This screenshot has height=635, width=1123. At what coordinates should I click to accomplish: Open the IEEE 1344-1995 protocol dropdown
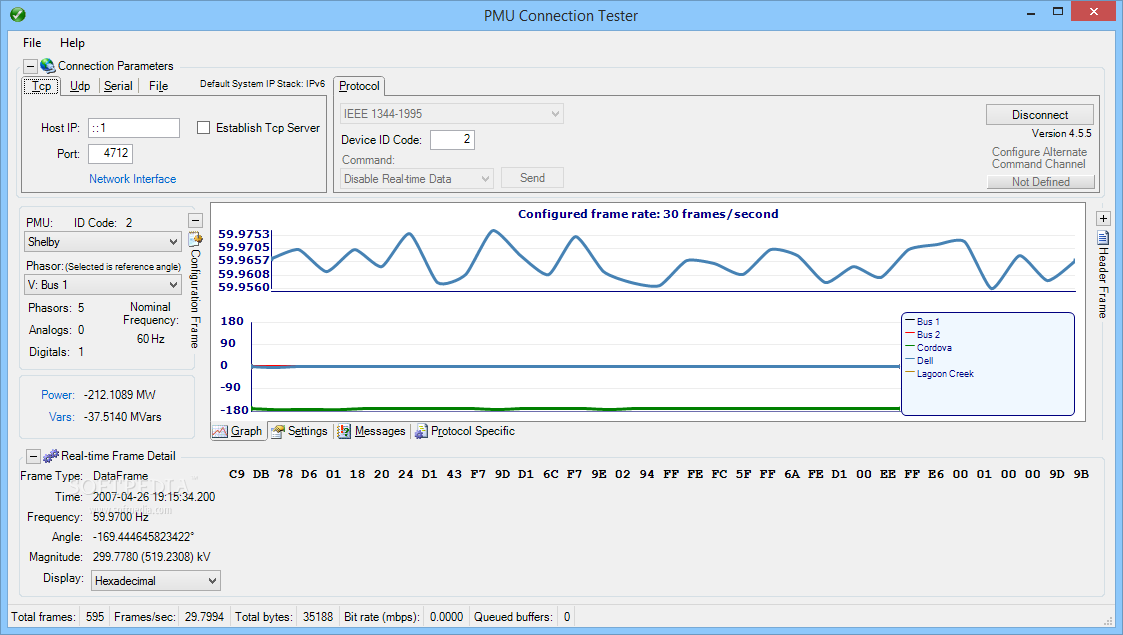(451, 114)
